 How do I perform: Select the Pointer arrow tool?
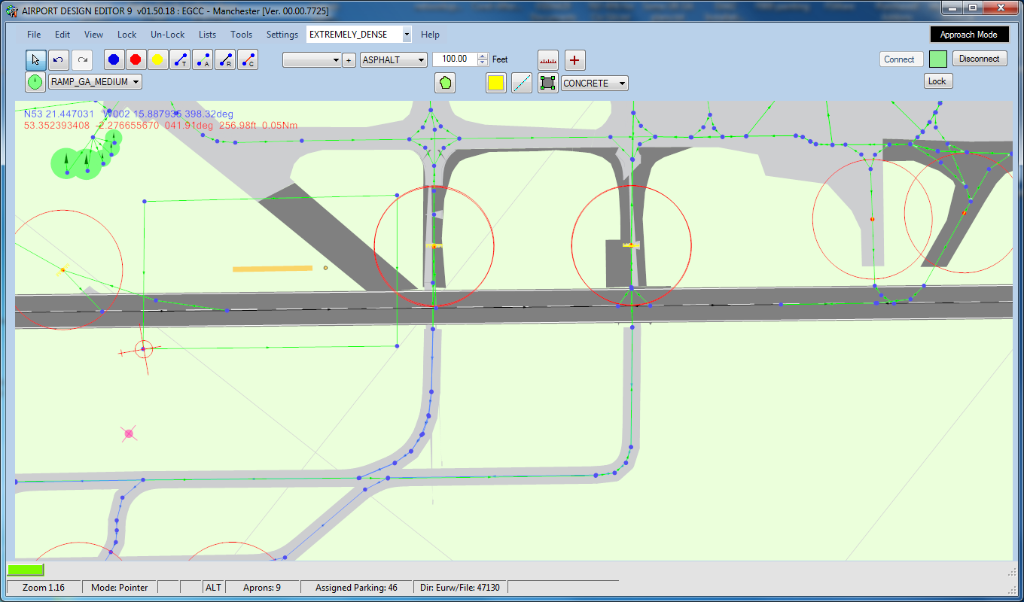pyautogui.click(x=35, y=60)
